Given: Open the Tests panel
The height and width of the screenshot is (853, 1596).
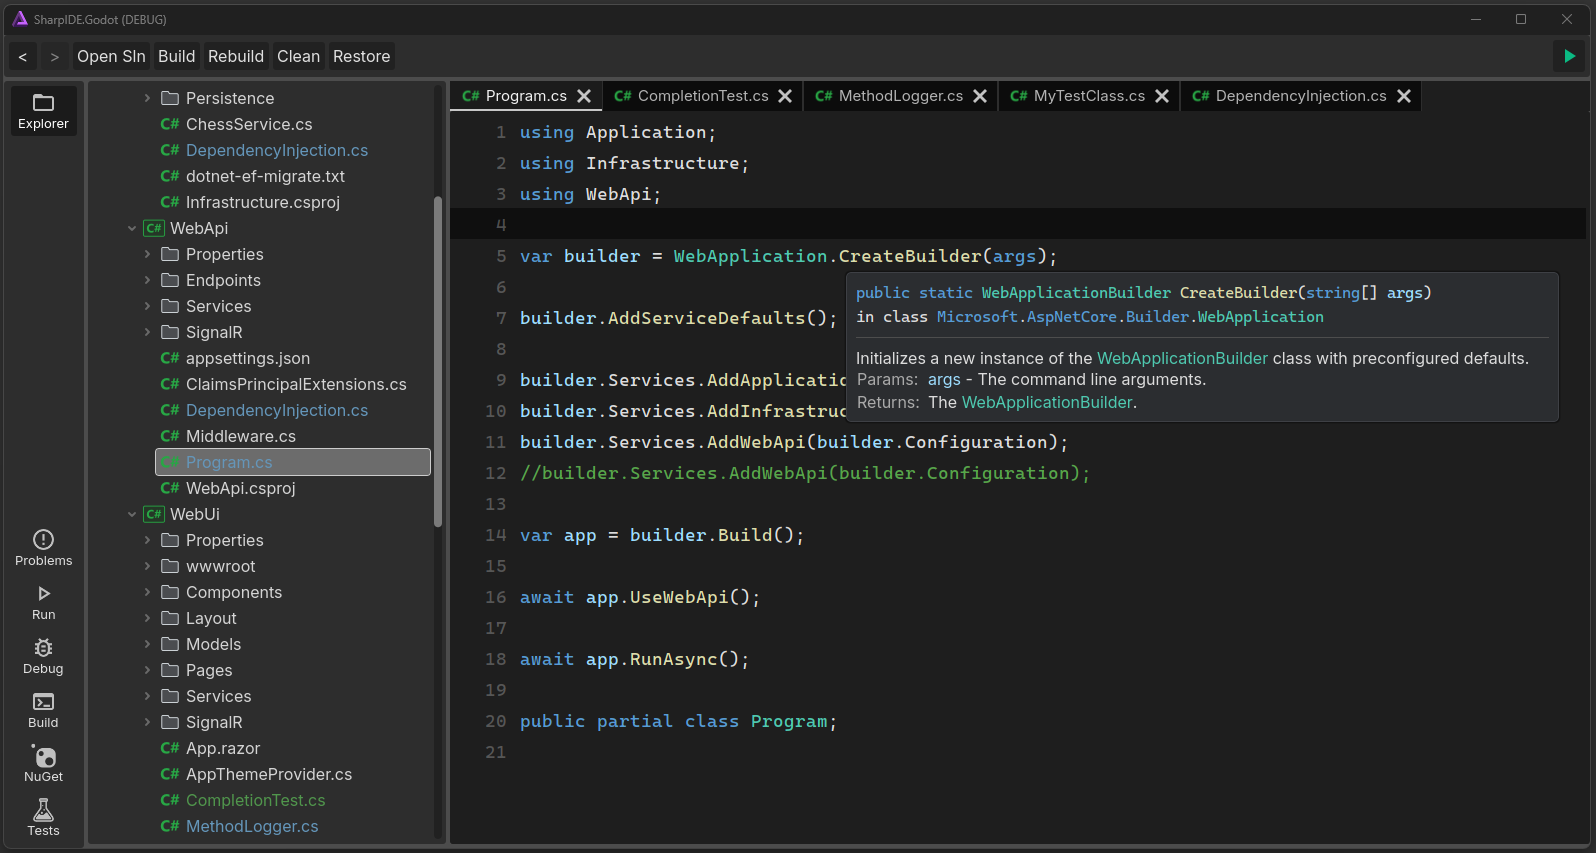Looking at the screenshot, I should click(43, 818).
